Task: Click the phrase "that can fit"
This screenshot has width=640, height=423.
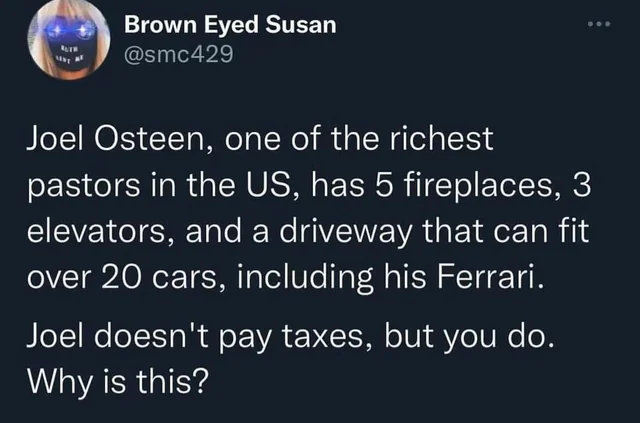Action: coord(505,231)
